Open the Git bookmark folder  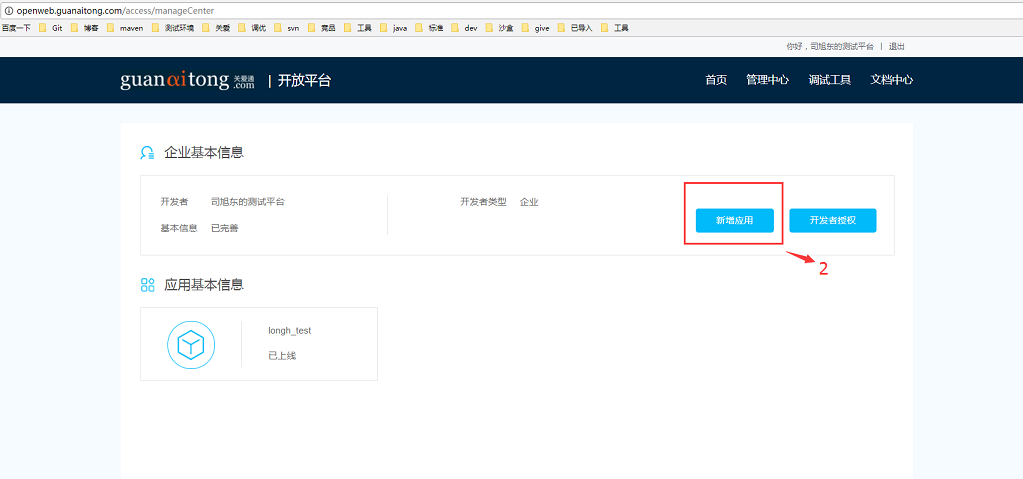51,28
